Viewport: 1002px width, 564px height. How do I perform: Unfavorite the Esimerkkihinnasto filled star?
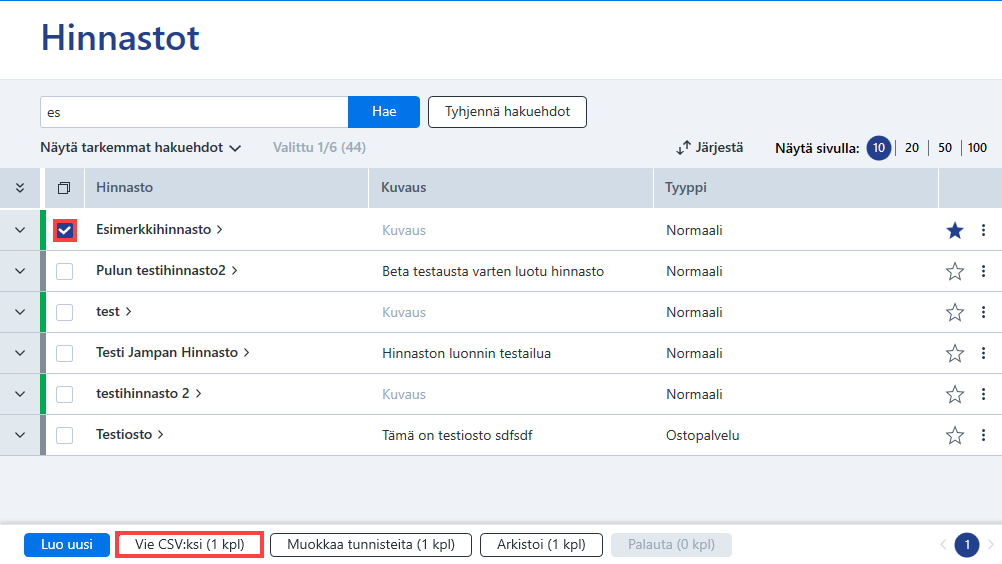point(955,231)
